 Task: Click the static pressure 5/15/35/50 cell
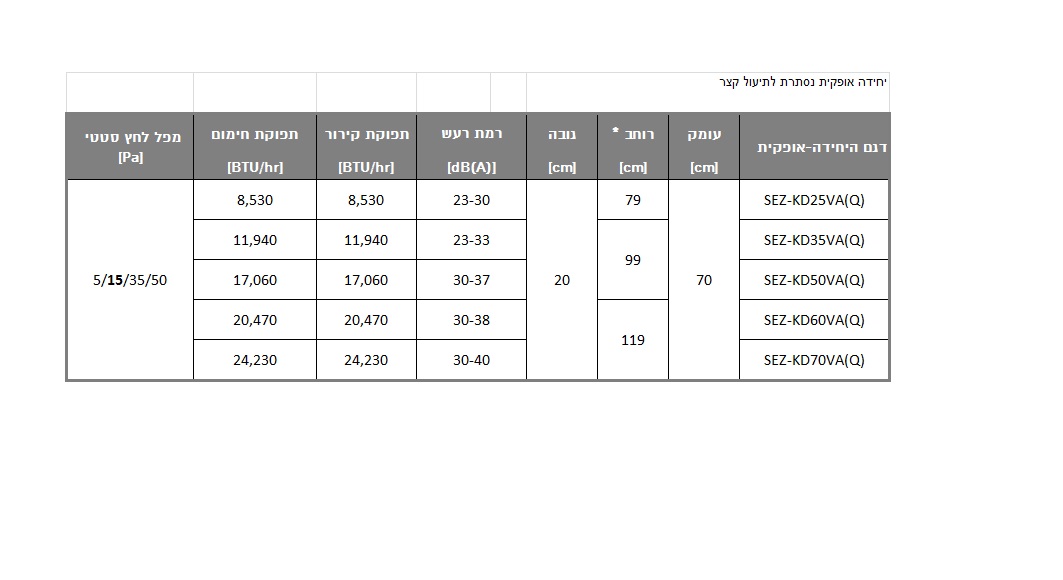[130, 280]
